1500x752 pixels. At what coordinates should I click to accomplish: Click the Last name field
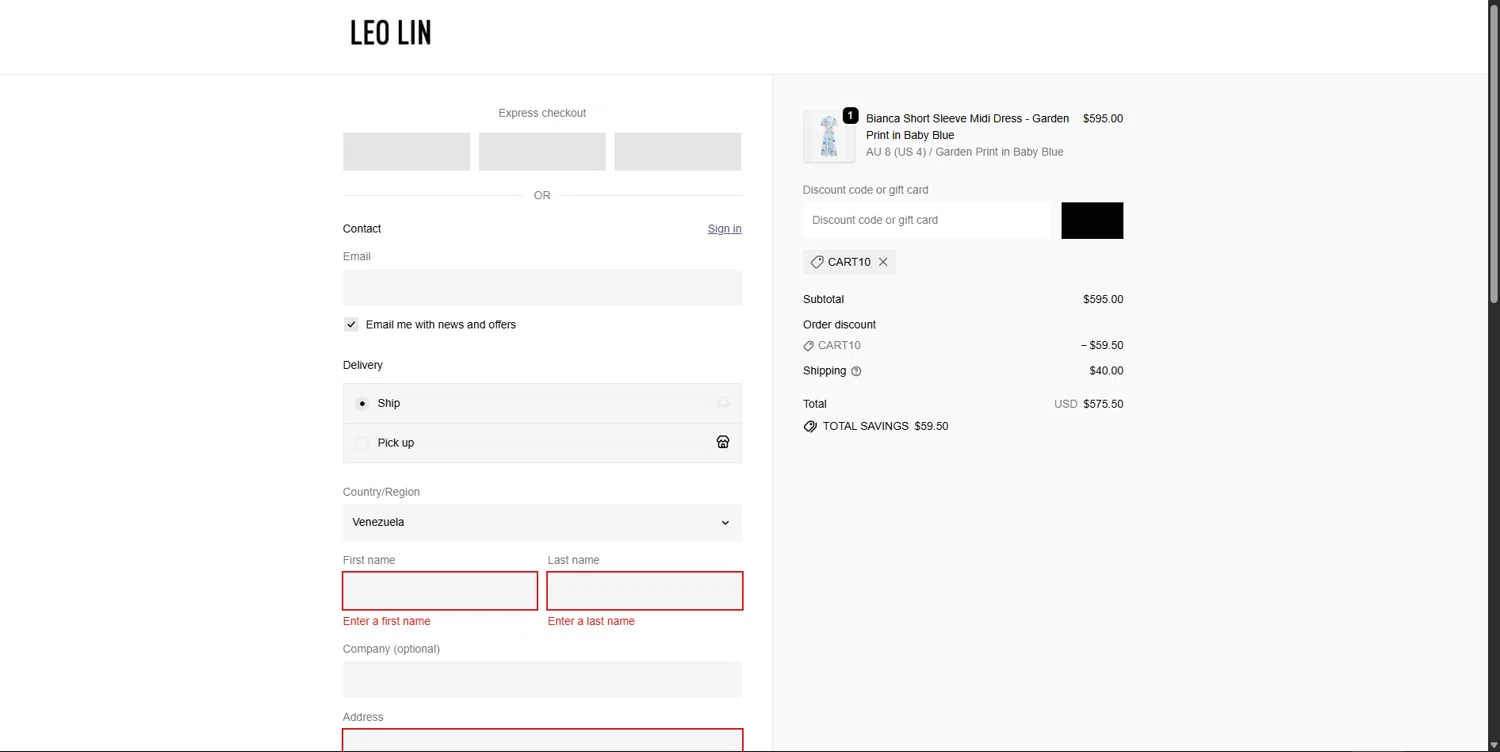click(x=645, y=591)
